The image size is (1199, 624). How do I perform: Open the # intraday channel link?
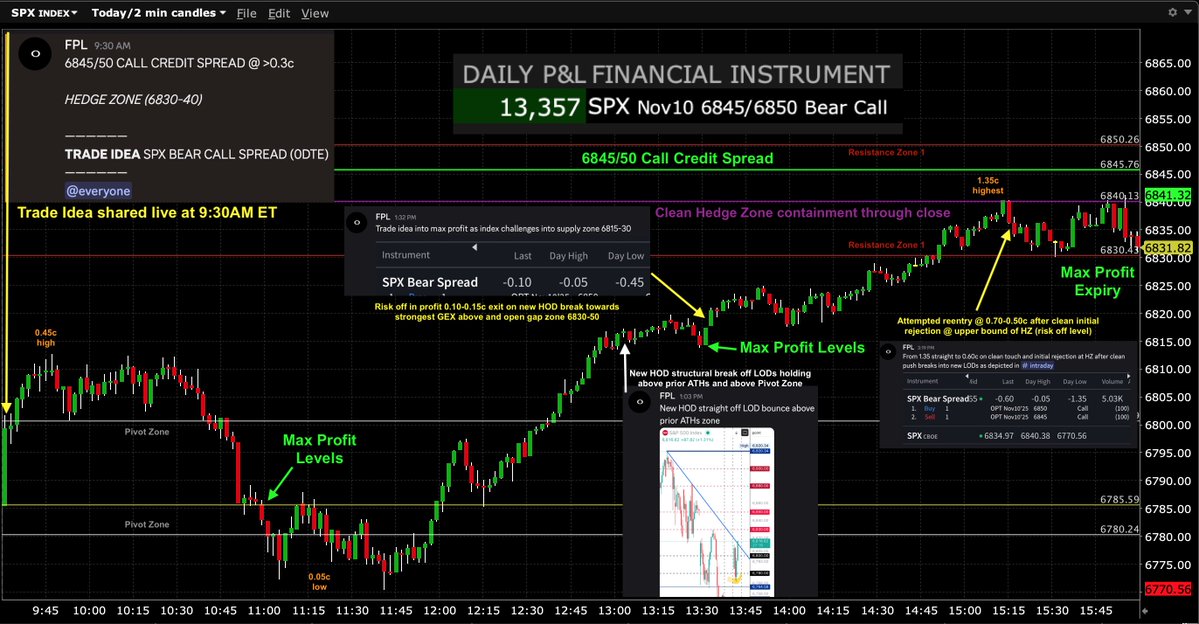1038,365
